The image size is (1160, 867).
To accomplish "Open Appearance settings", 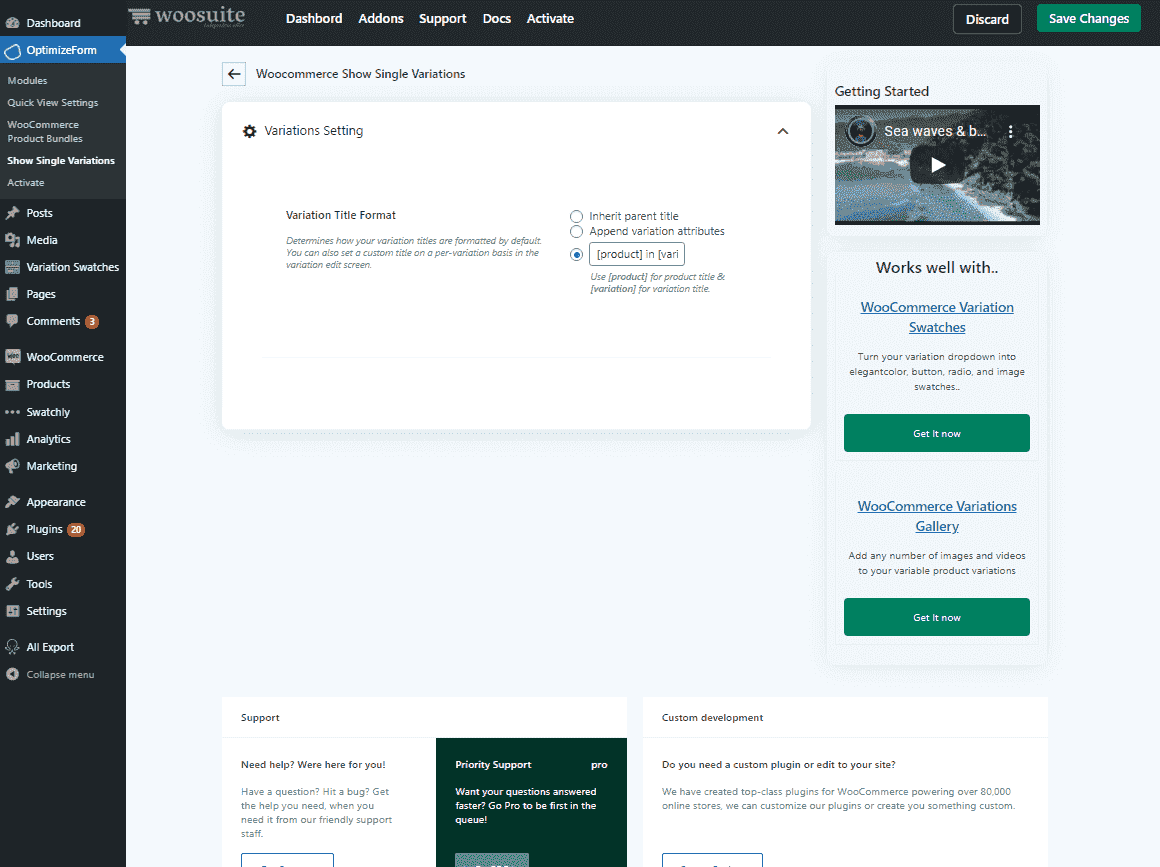I will [55, 502].
